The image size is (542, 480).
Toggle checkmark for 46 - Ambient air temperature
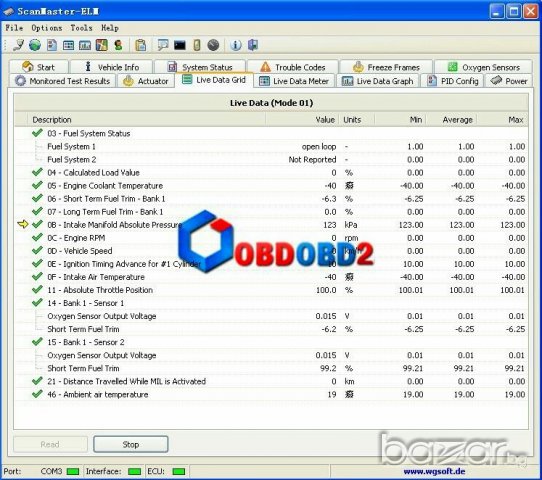pos(37,394)
